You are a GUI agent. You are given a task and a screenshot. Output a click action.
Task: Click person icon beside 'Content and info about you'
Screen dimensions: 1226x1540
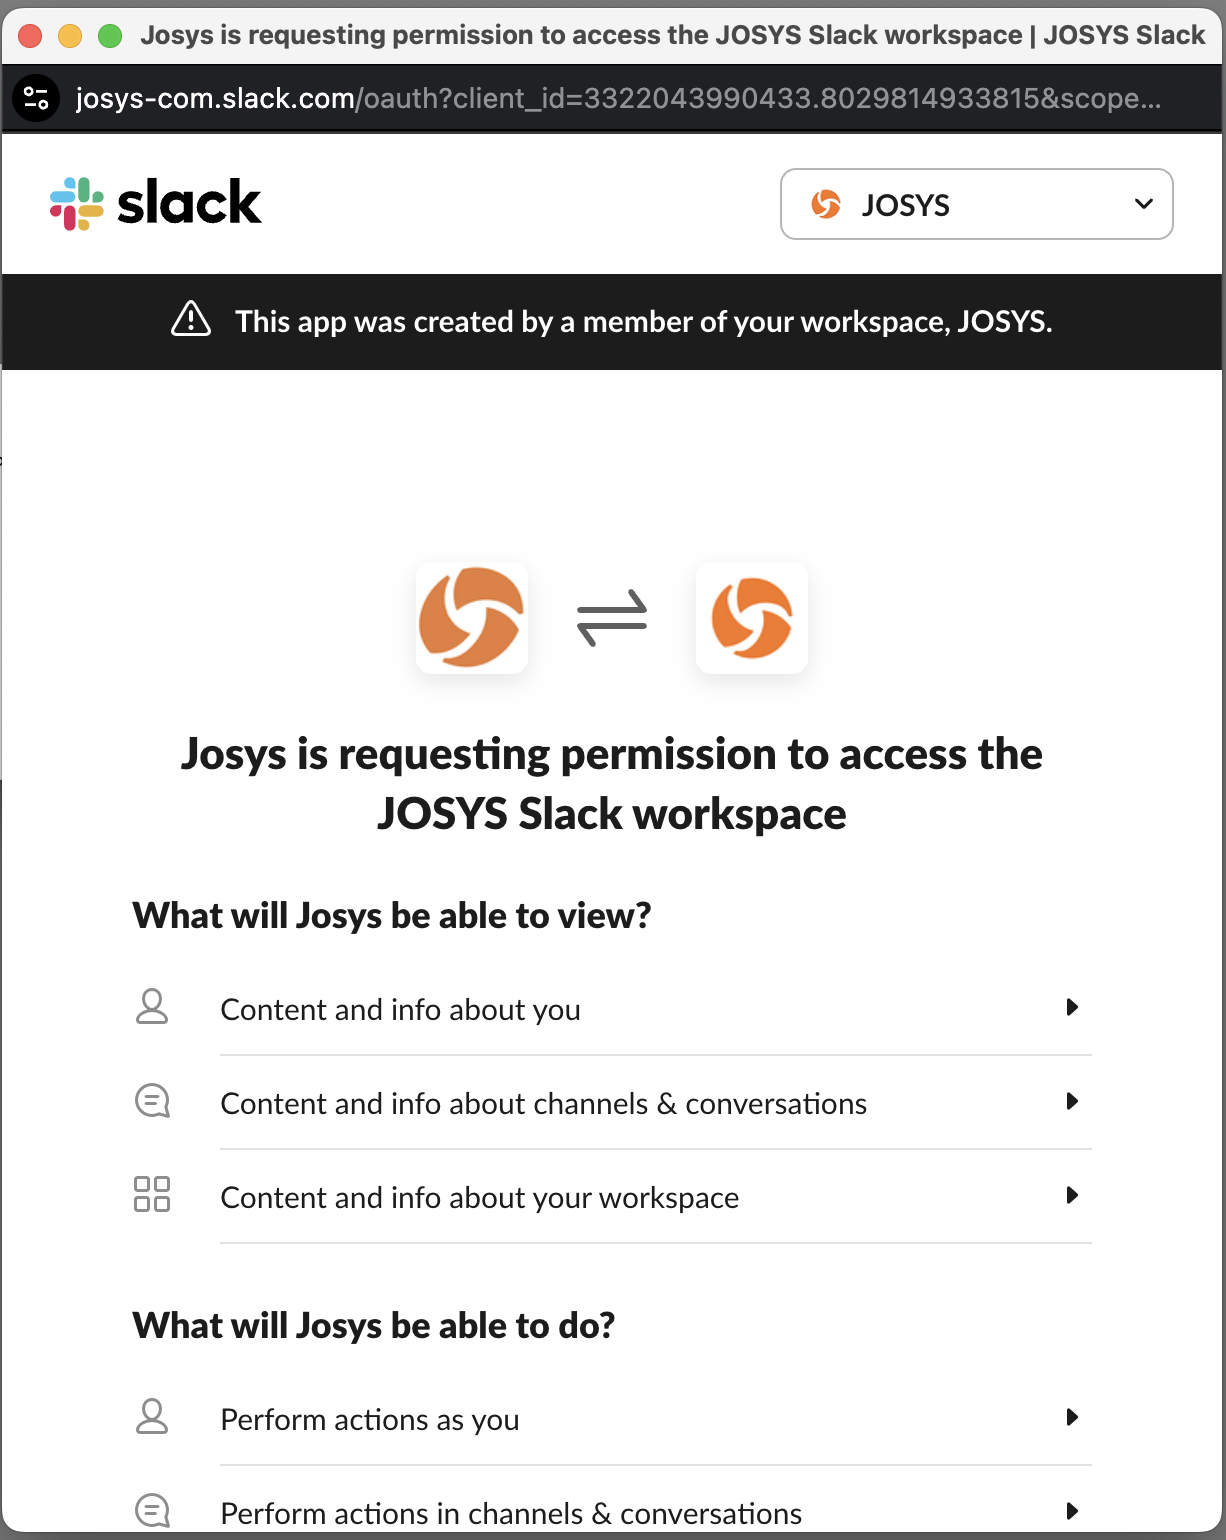click(152, 1007)
